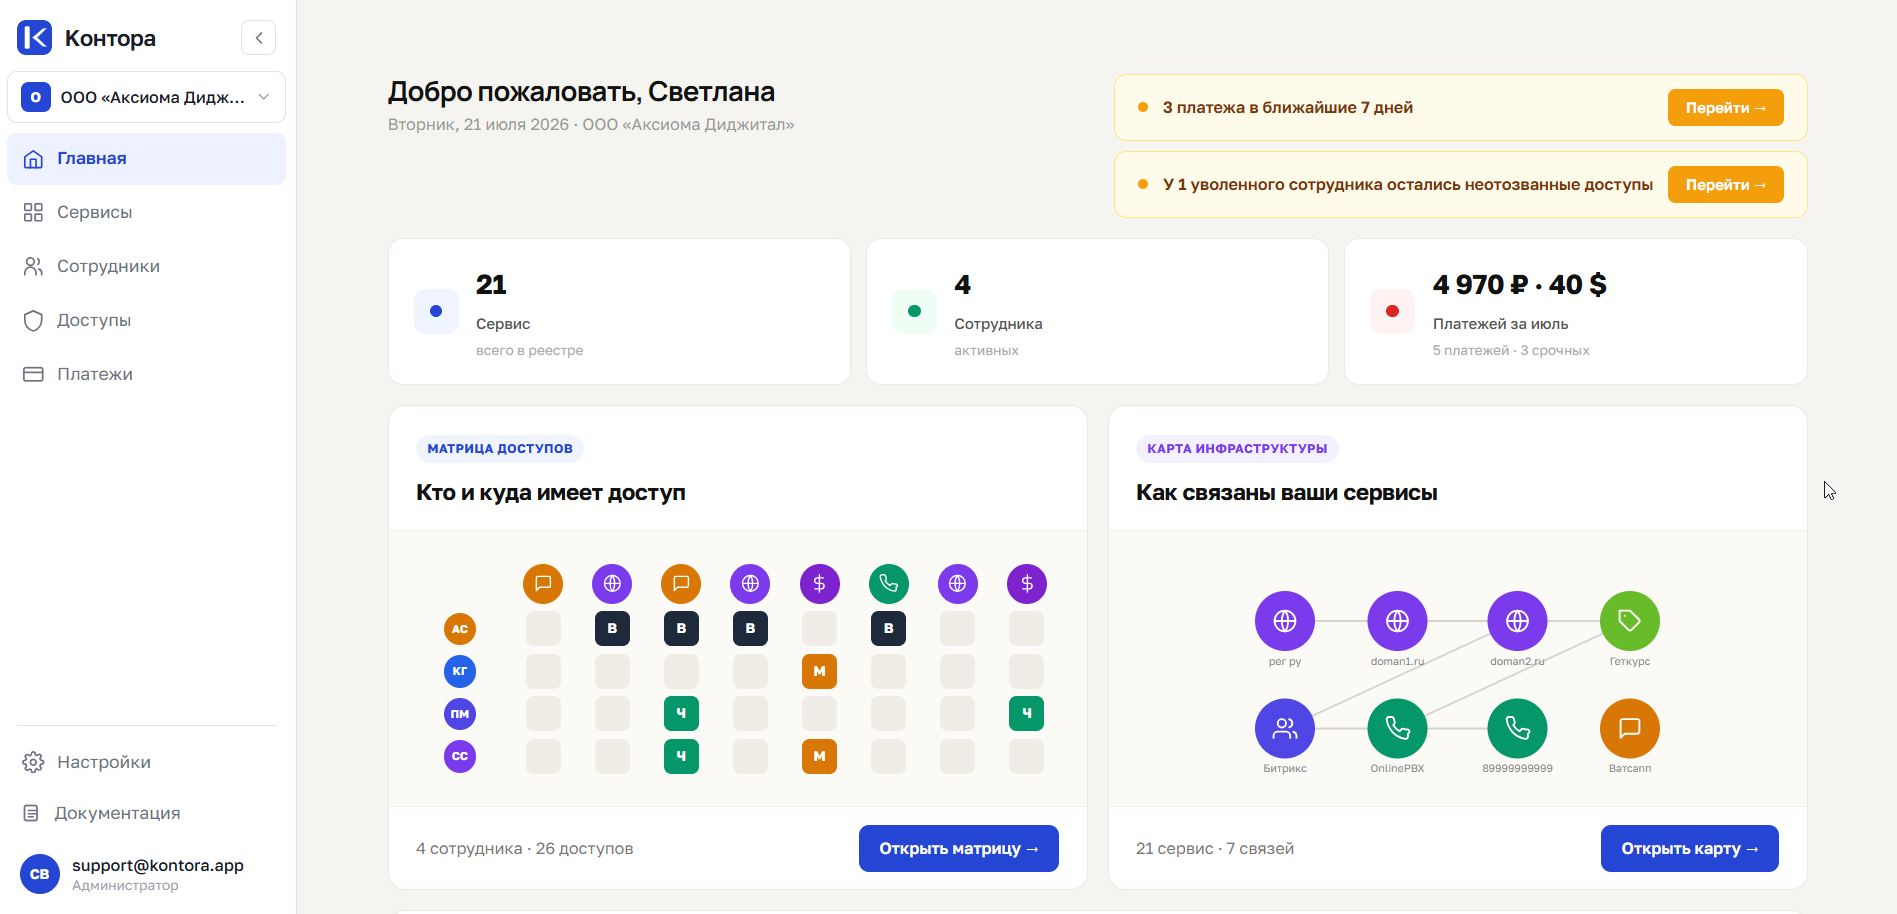Screen dimensions: 1897x914
Task: Click the КАРТА ИНФРАСТРУКТУРЫ tag
Action: click(1237, 449)
